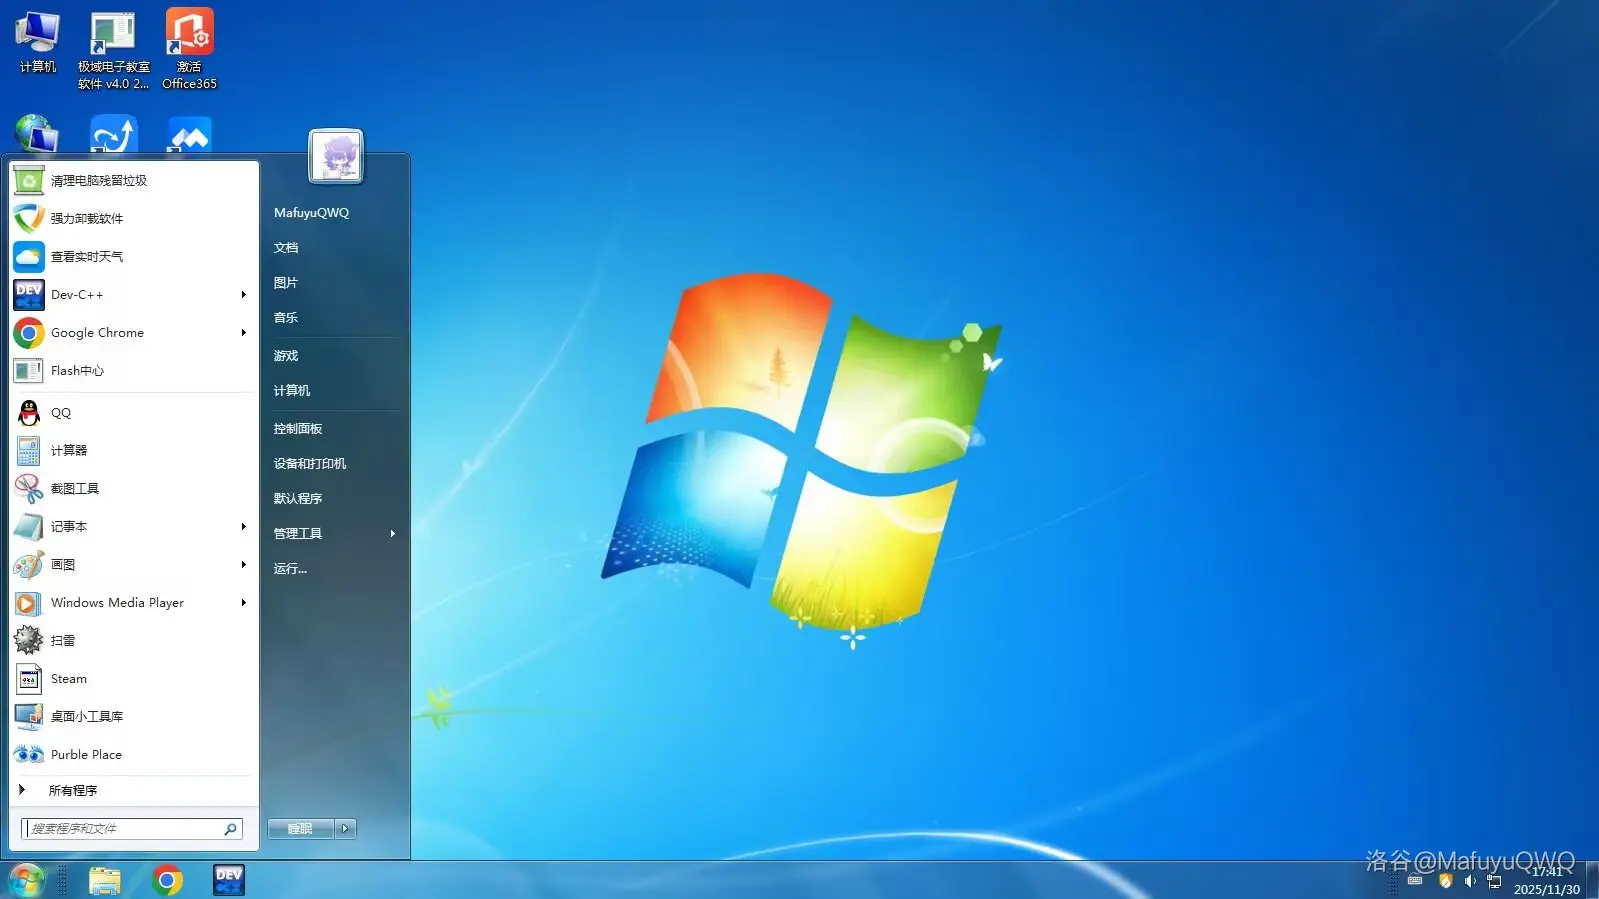This screenshot has height=899, width=1599.
Task: Launch 扫雷 Minesweeper game
Action: click(x=134, y=641)
